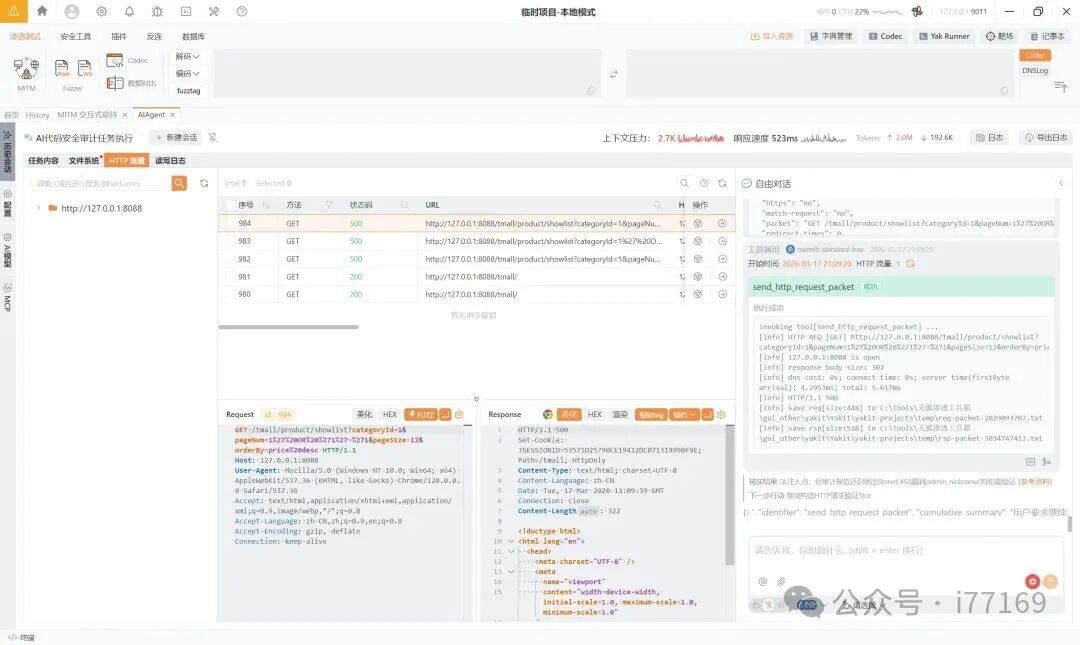
Task: Click the search button beside domain filter
Action: [x=179, y=183]
